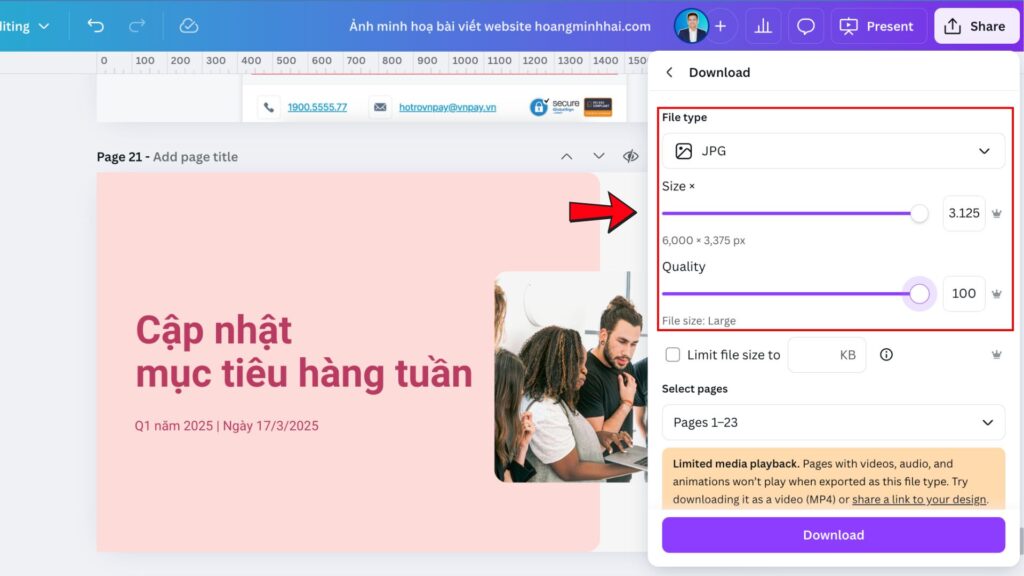Screen dimensions: 1024x576
Task: Click the Quality value field 100
Action: [964, 293]
